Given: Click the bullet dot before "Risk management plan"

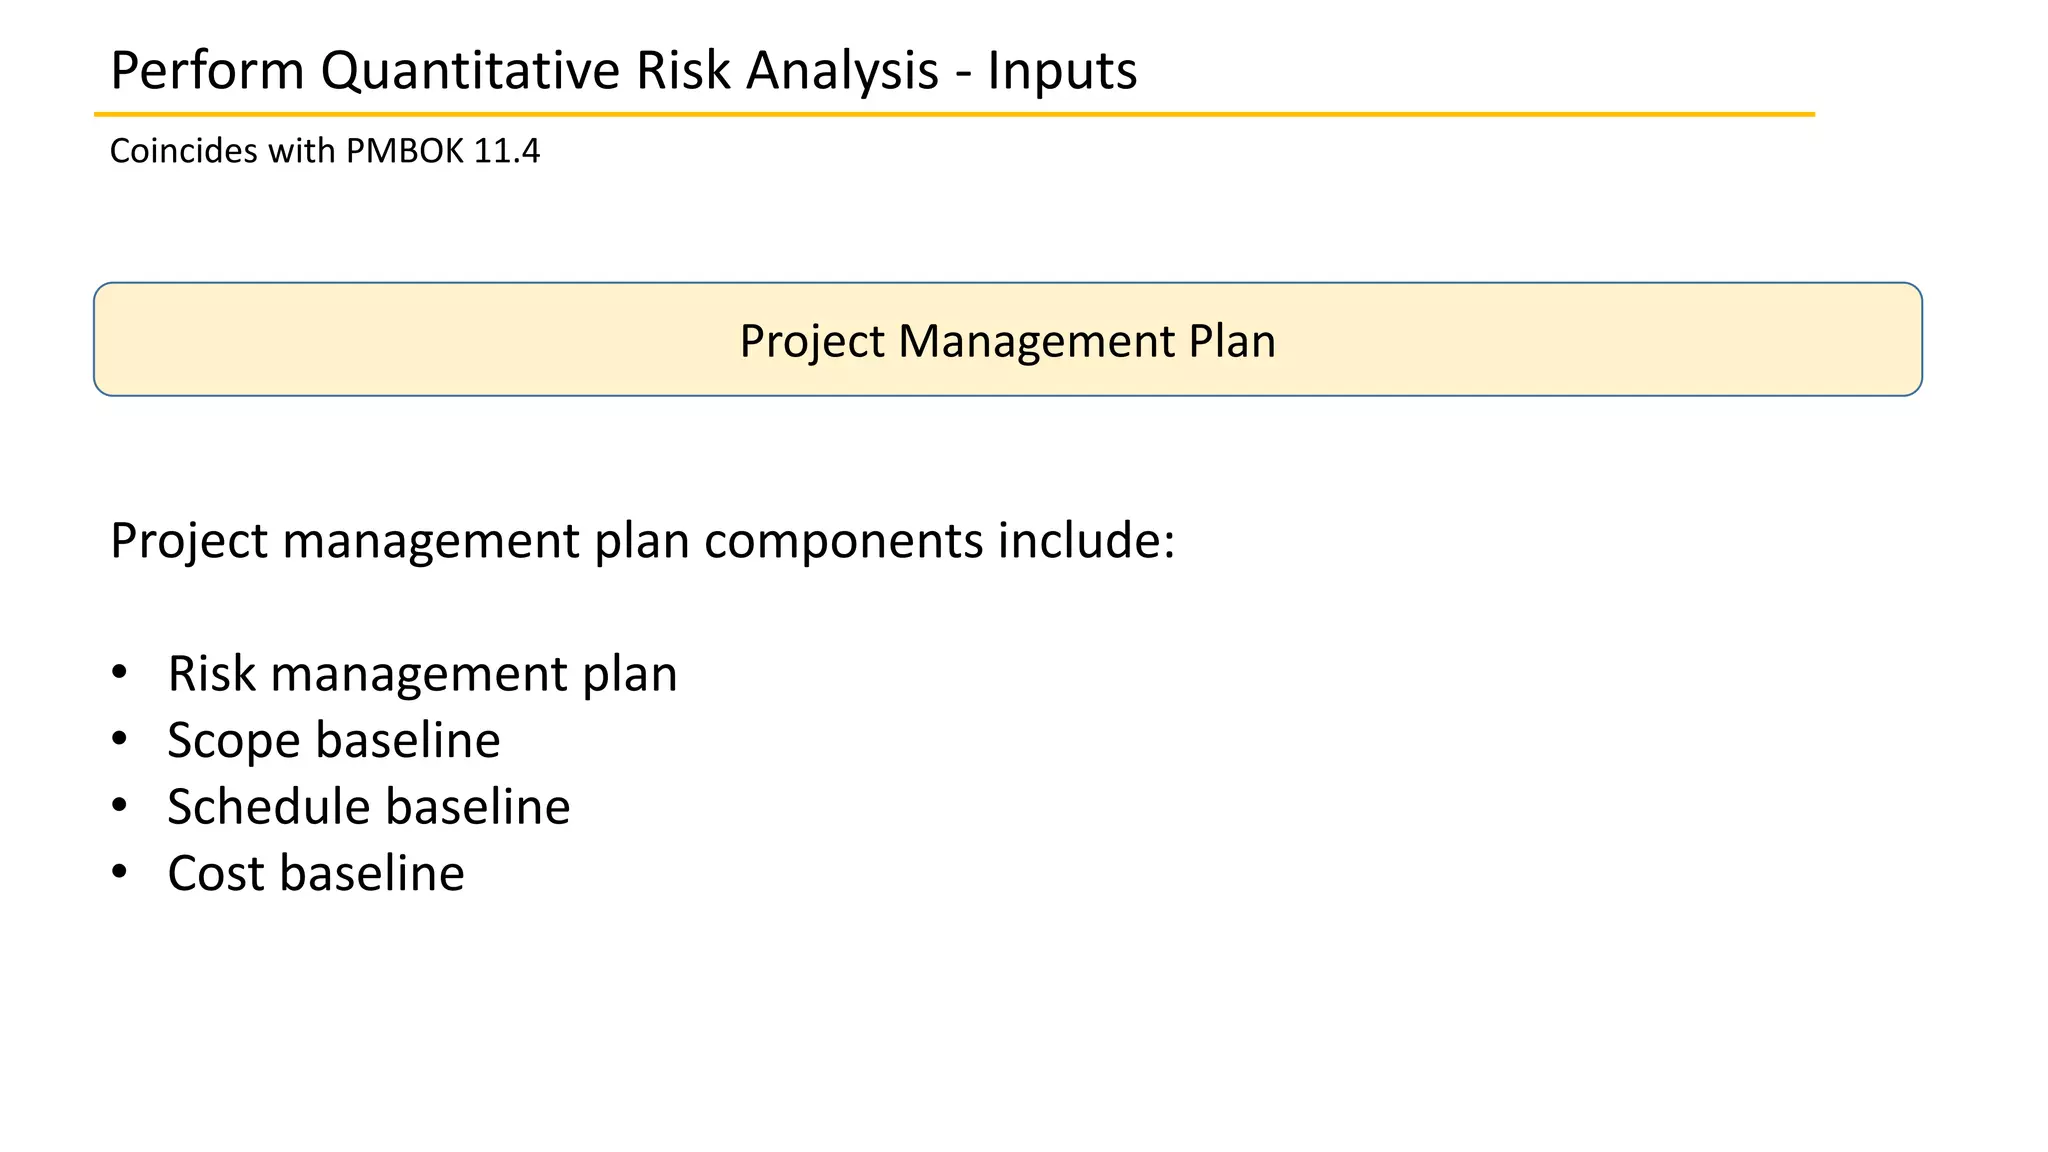Looking at the screenshot, I should (120, 672).
